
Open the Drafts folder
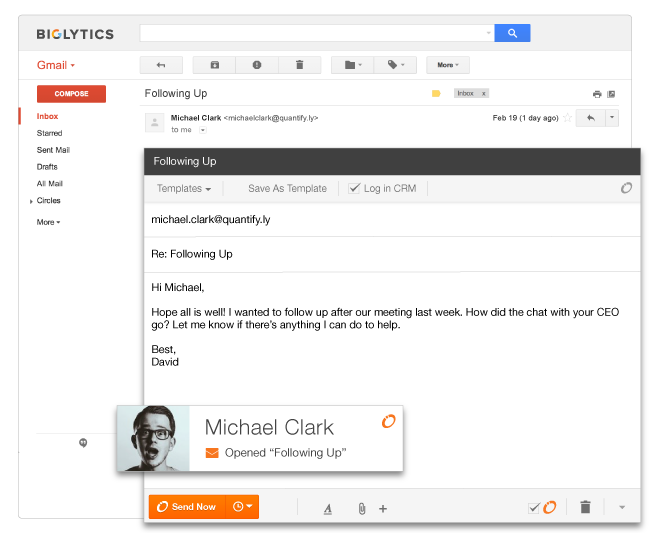47,167
